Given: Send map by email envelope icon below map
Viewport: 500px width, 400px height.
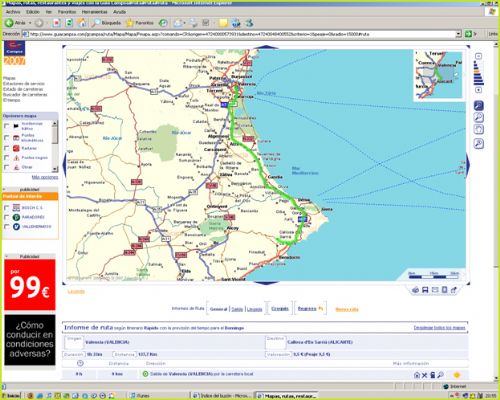Looking at the screenshot, I should pos(435,290).
